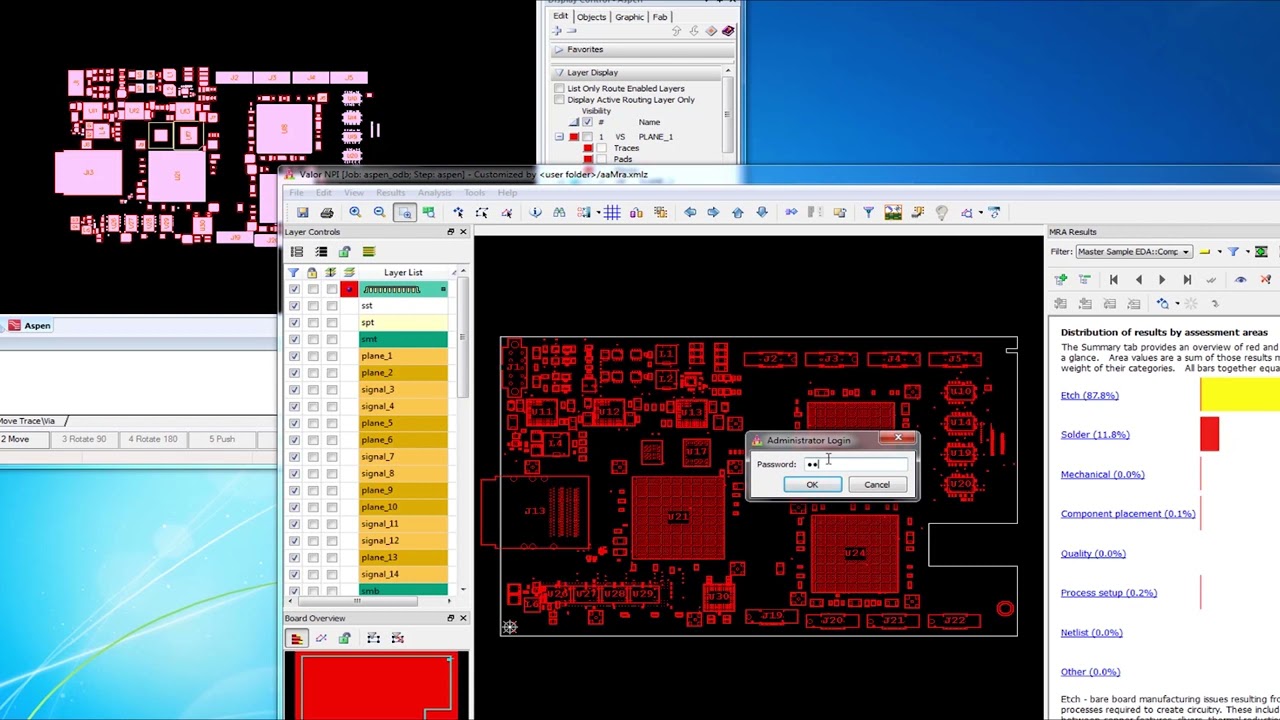Open the Component placement (0.1%) link
This screenshot has height=720, width=1280.
[1127, 514]
